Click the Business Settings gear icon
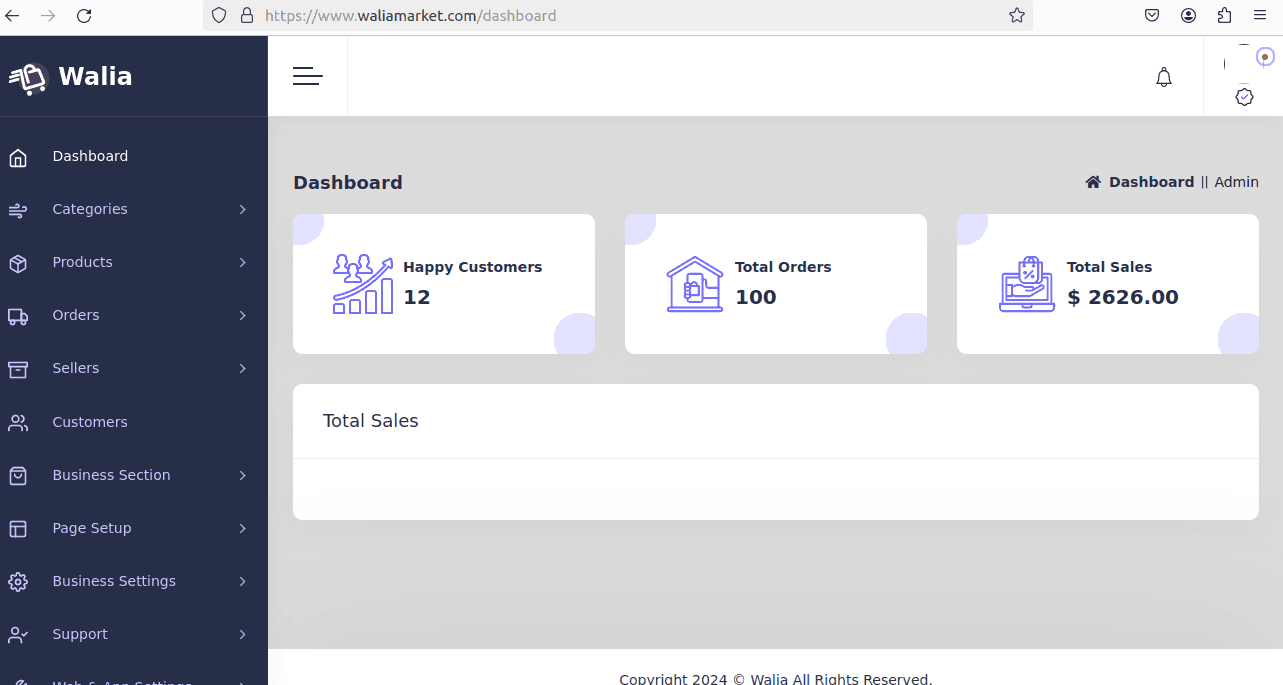 click(x=17, y=581)
